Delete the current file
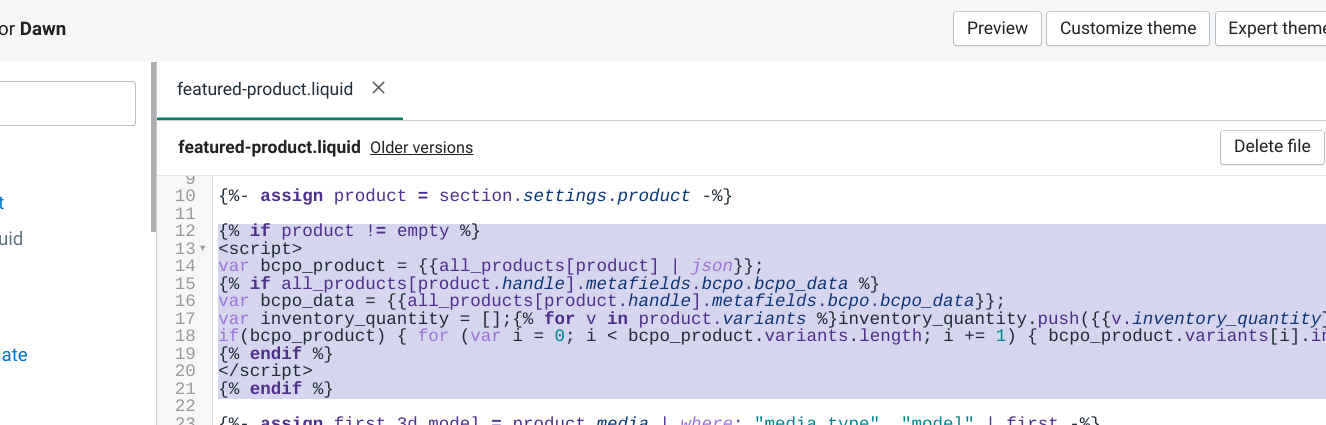The image size is (1326, 425). coord(1272,147)
